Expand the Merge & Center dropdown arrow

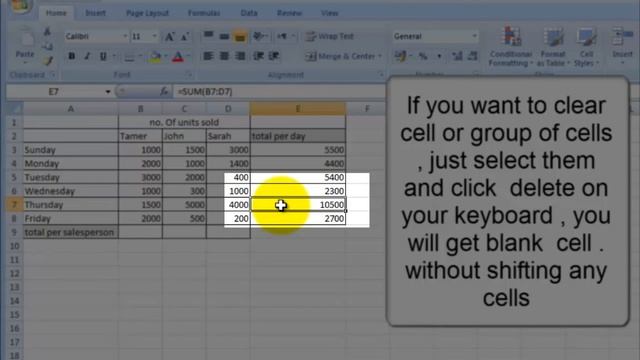[x=380, y=56]
